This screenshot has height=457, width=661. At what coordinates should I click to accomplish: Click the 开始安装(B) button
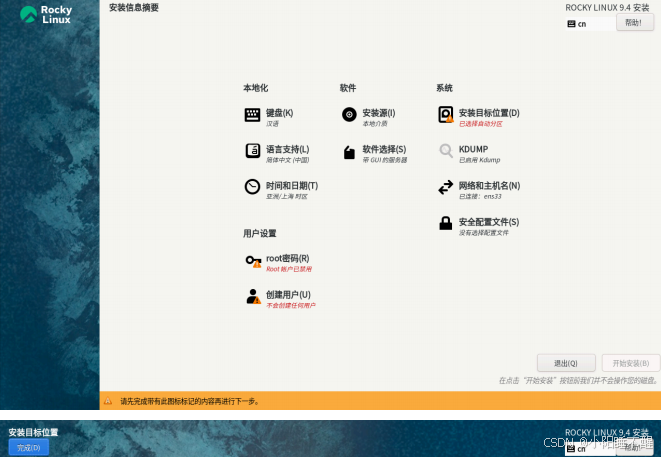coord(631,363)
